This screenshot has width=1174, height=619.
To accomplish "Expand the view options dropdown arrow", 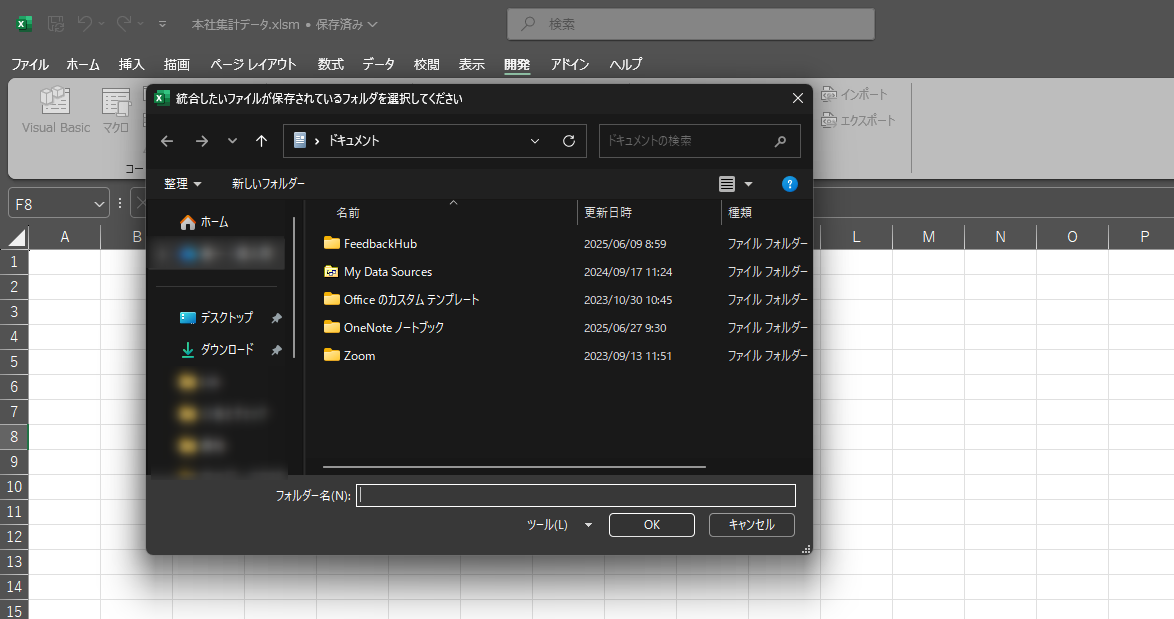I will [748, 184].
